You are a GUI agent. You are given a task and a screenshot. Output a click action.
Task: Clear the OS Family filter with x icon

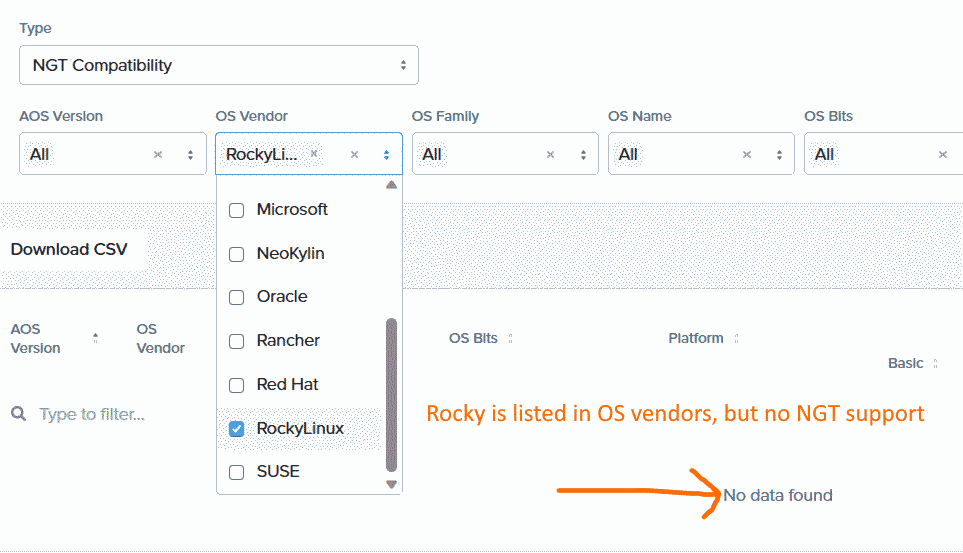(x=550, y=155)
